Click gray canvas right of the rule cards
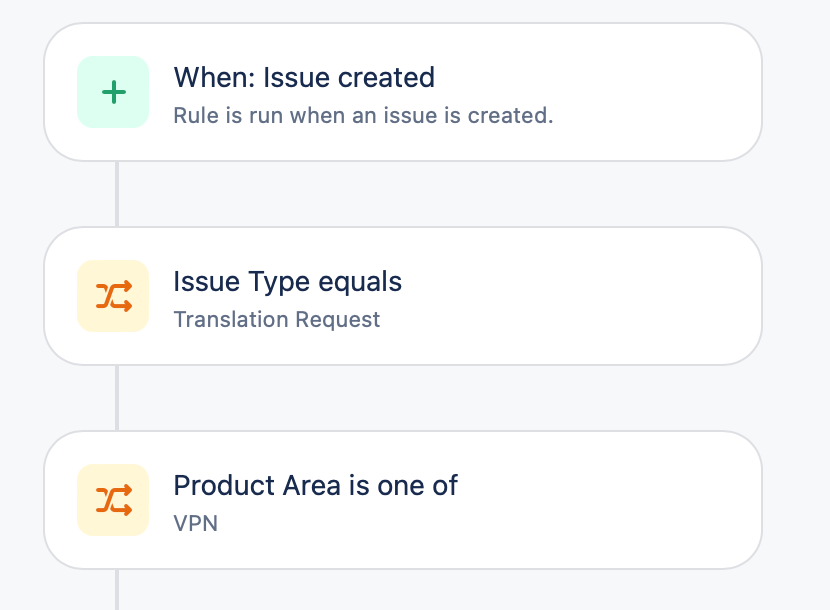830x610 pixels. 797,300
